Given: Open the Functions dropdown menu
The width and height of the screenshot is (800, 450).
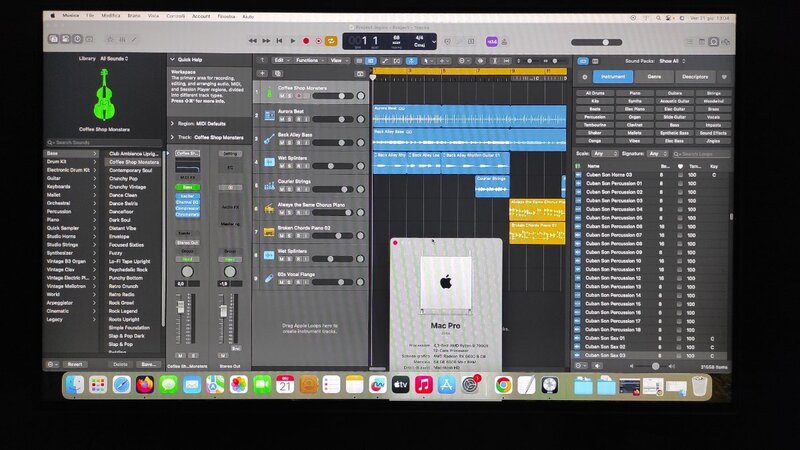Looking at the screenshot, I should (x=310, y=60).
